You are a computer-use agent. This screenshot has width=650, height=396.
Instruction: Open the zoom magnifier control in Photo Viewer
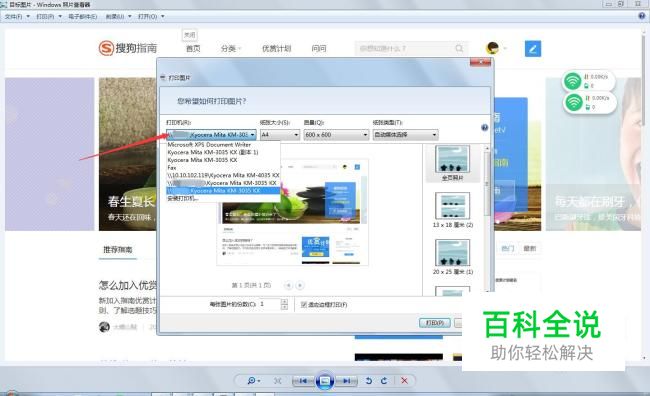pyautogui.click(x=253, y=381)
